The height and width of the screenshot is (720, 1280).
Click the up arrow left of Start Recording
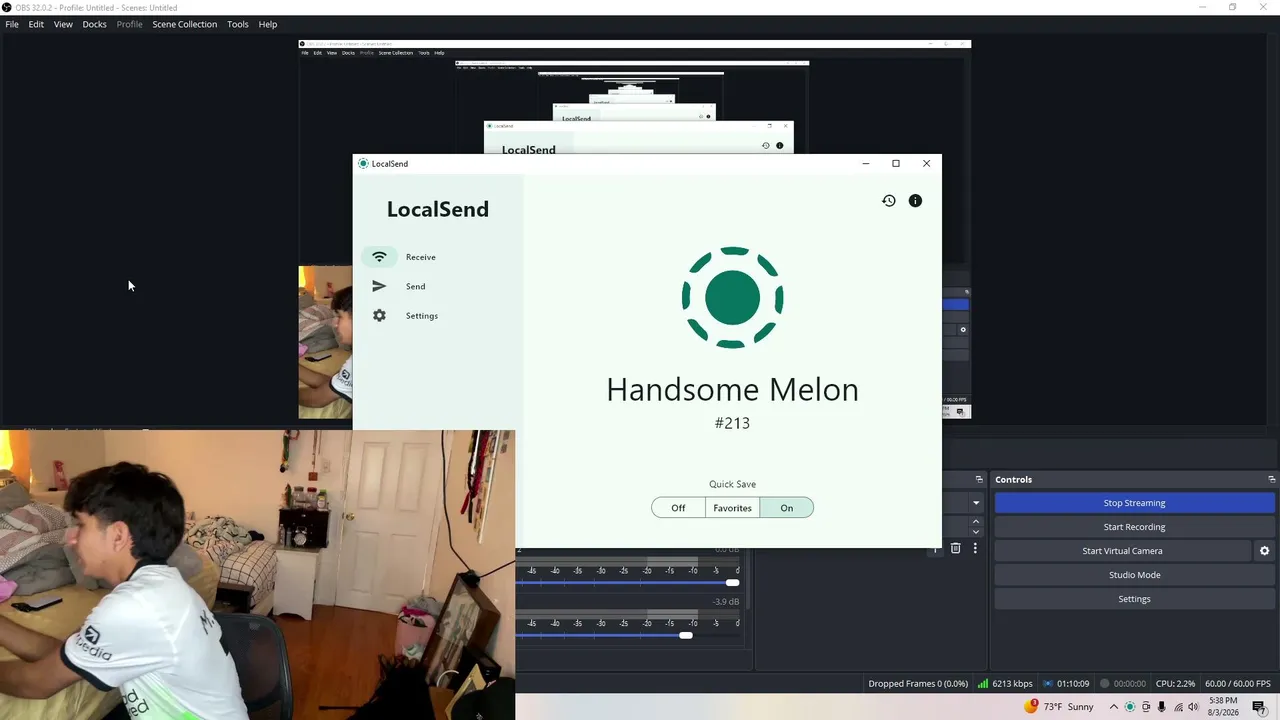coord(976,521)
